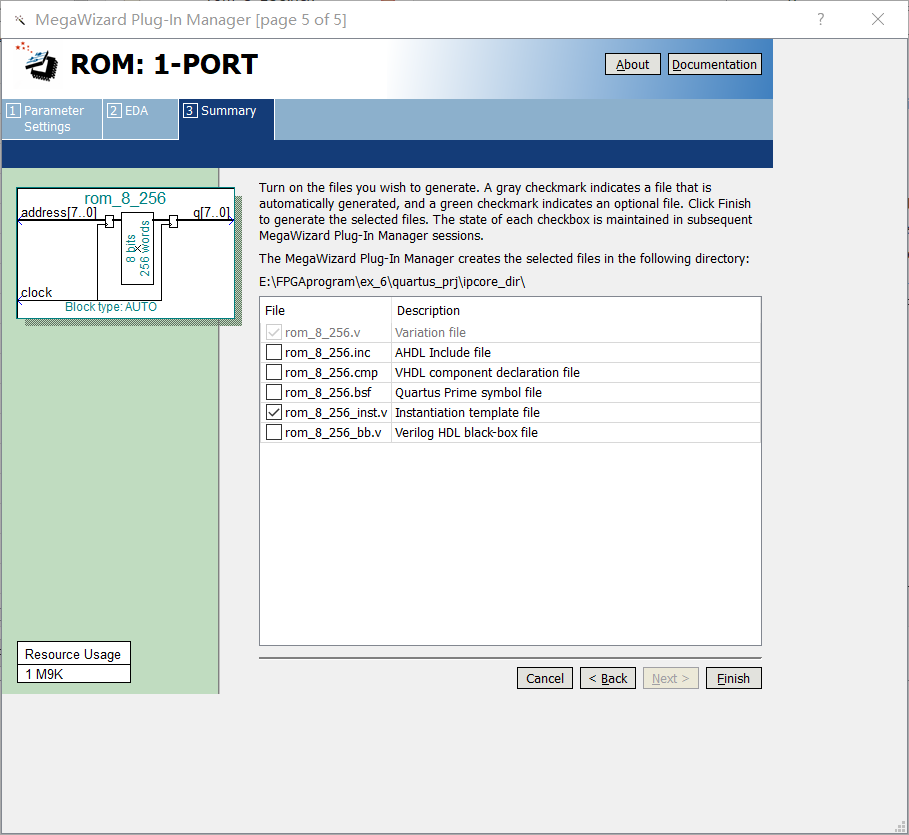Click the About button
The image size is (909, 835).
point(632,64)
